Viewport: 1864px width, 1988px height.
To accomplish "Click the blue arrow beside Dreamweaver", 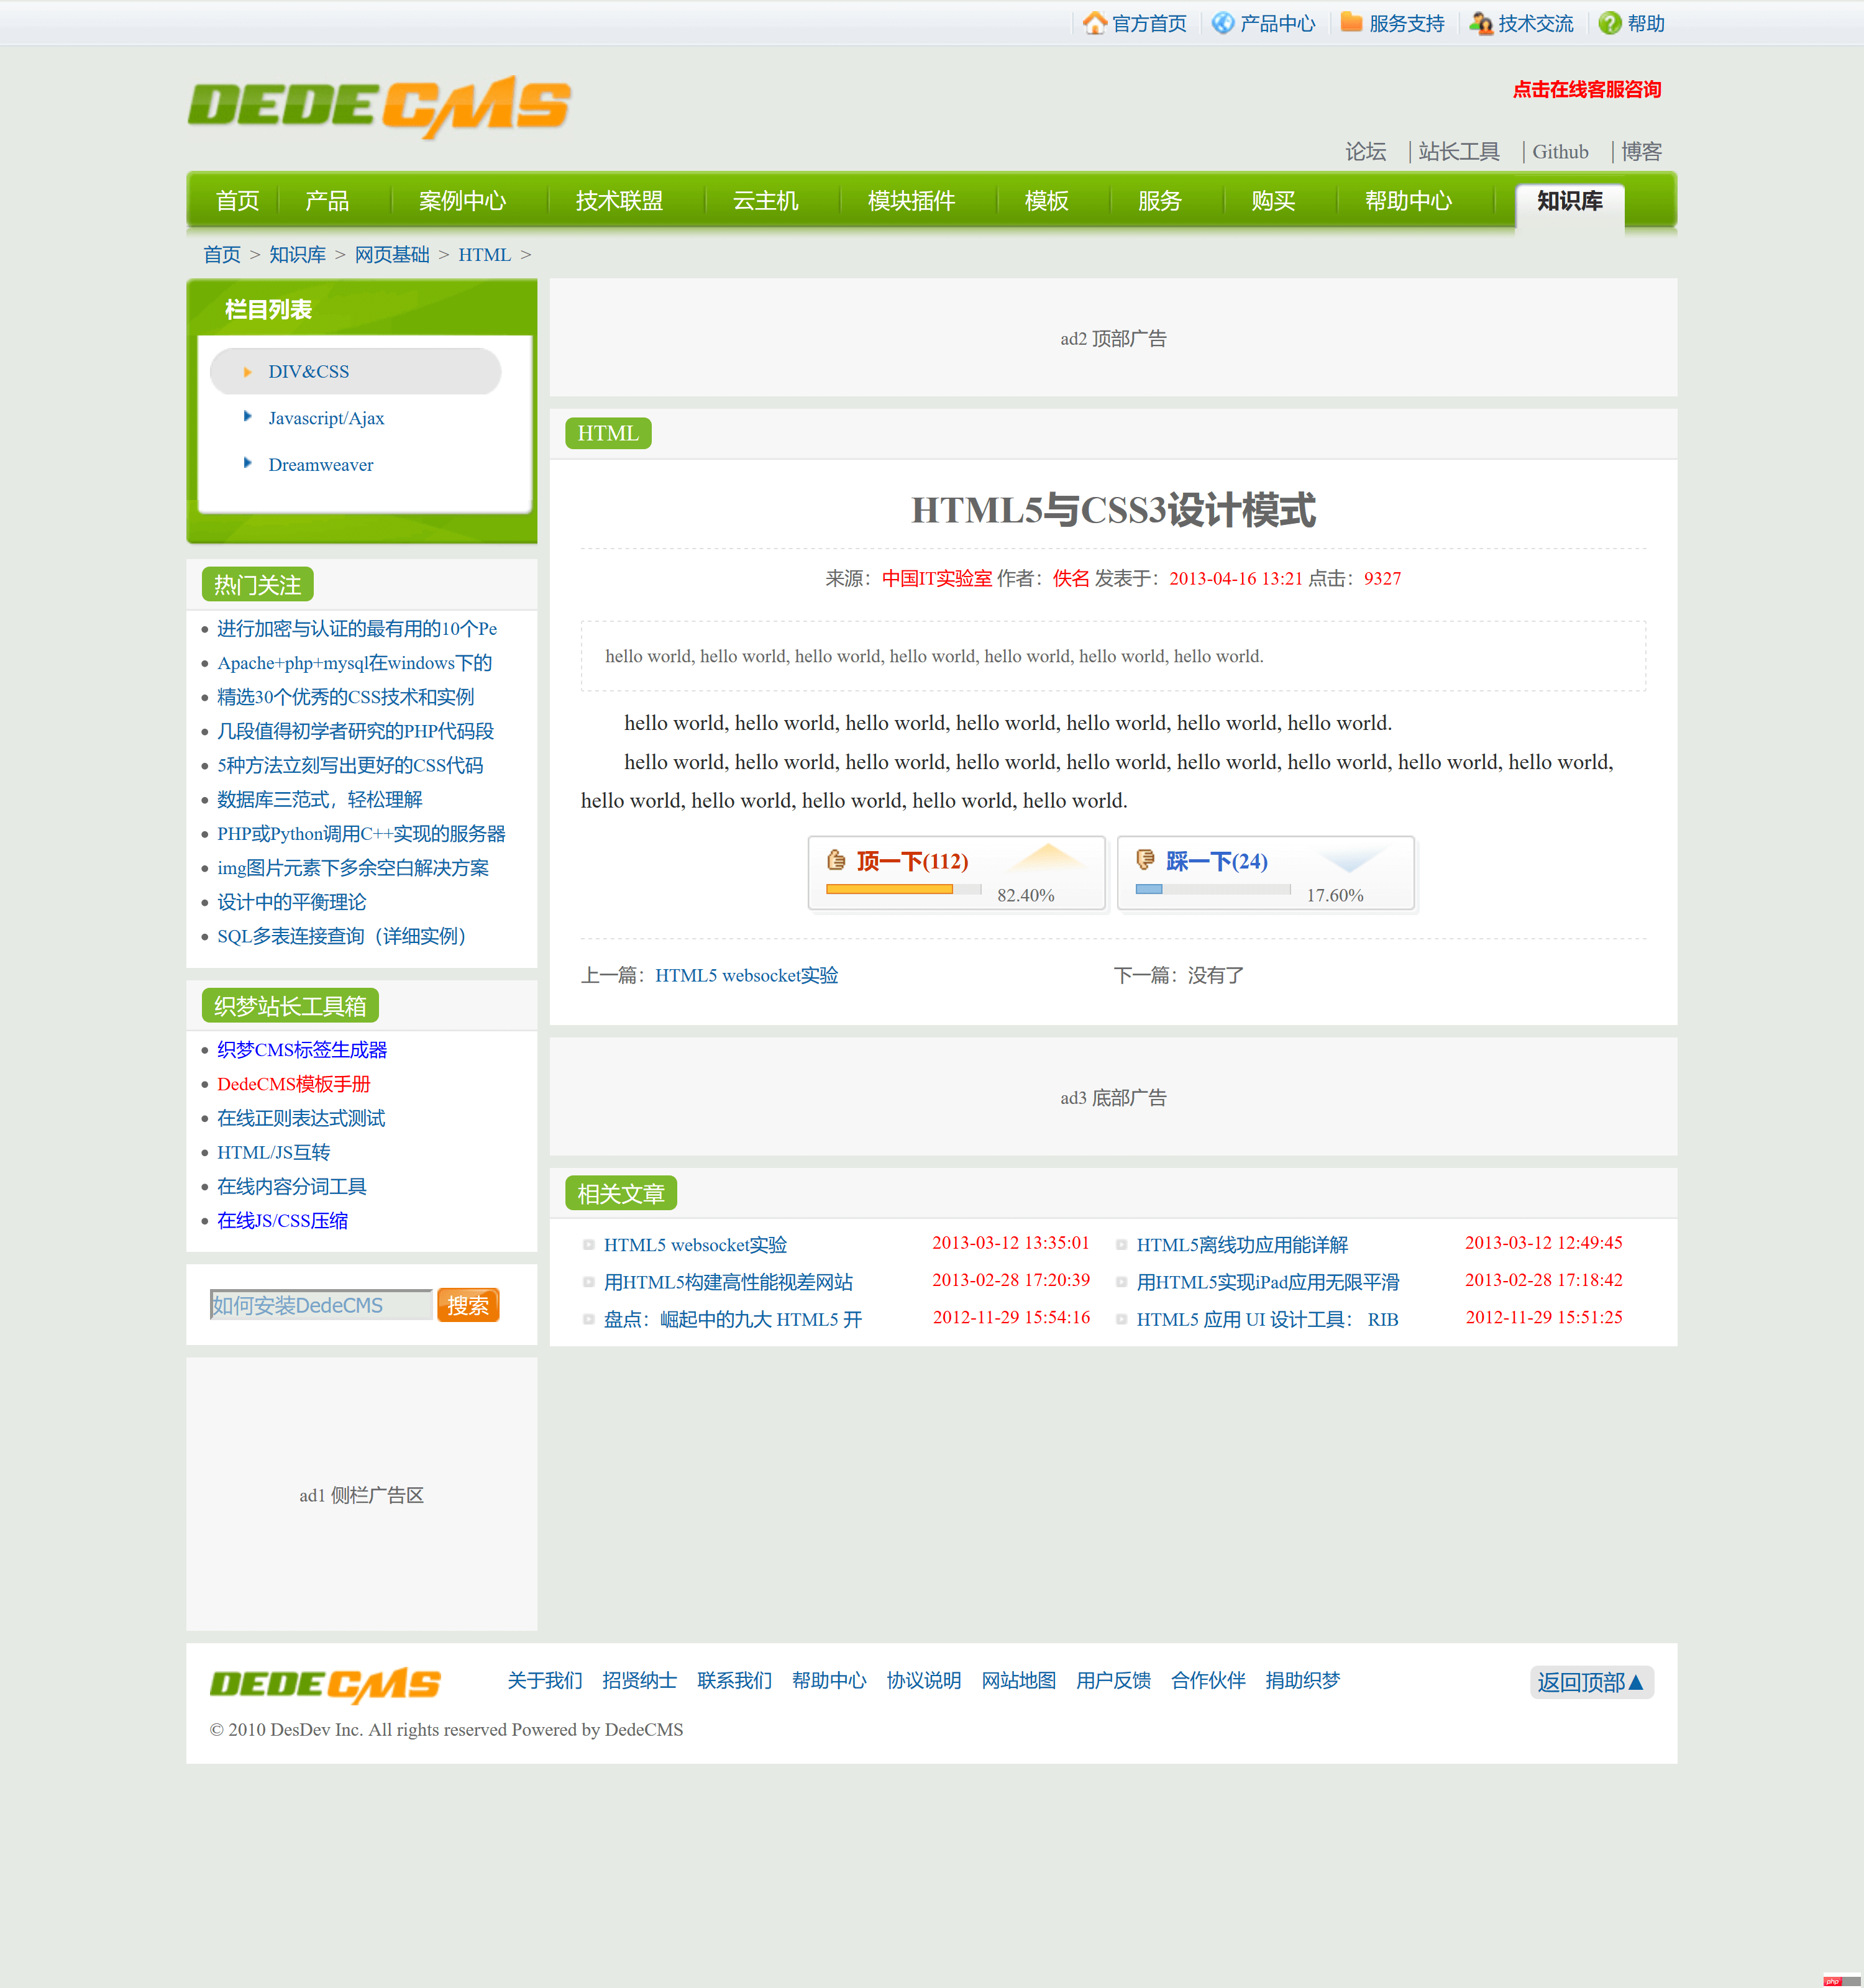I will tap(247, 462).
